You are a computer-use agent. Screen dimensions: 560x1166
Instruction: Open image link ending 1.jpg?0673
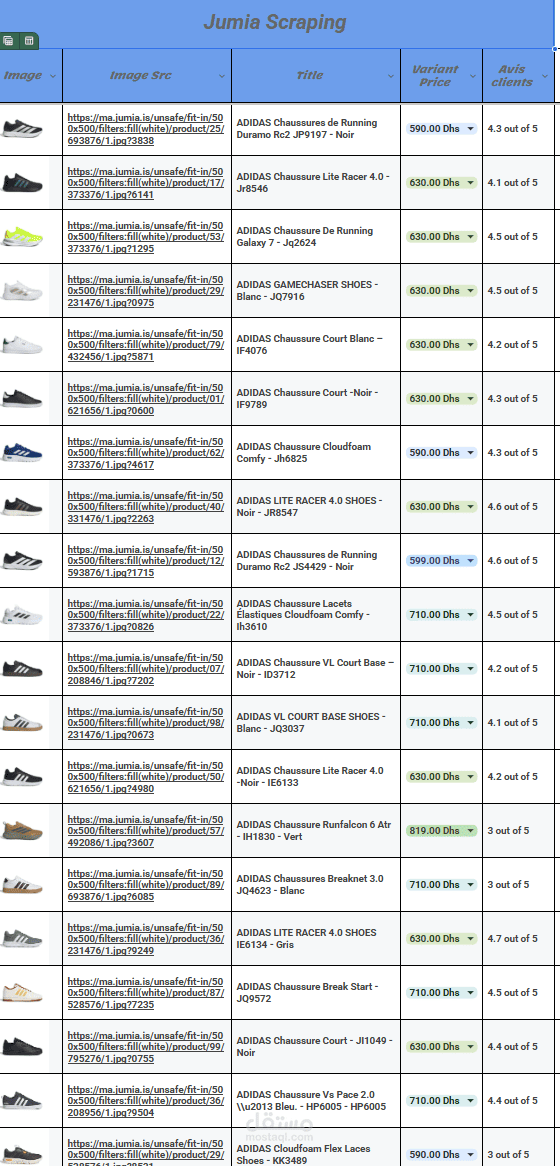tap(146, 723)
